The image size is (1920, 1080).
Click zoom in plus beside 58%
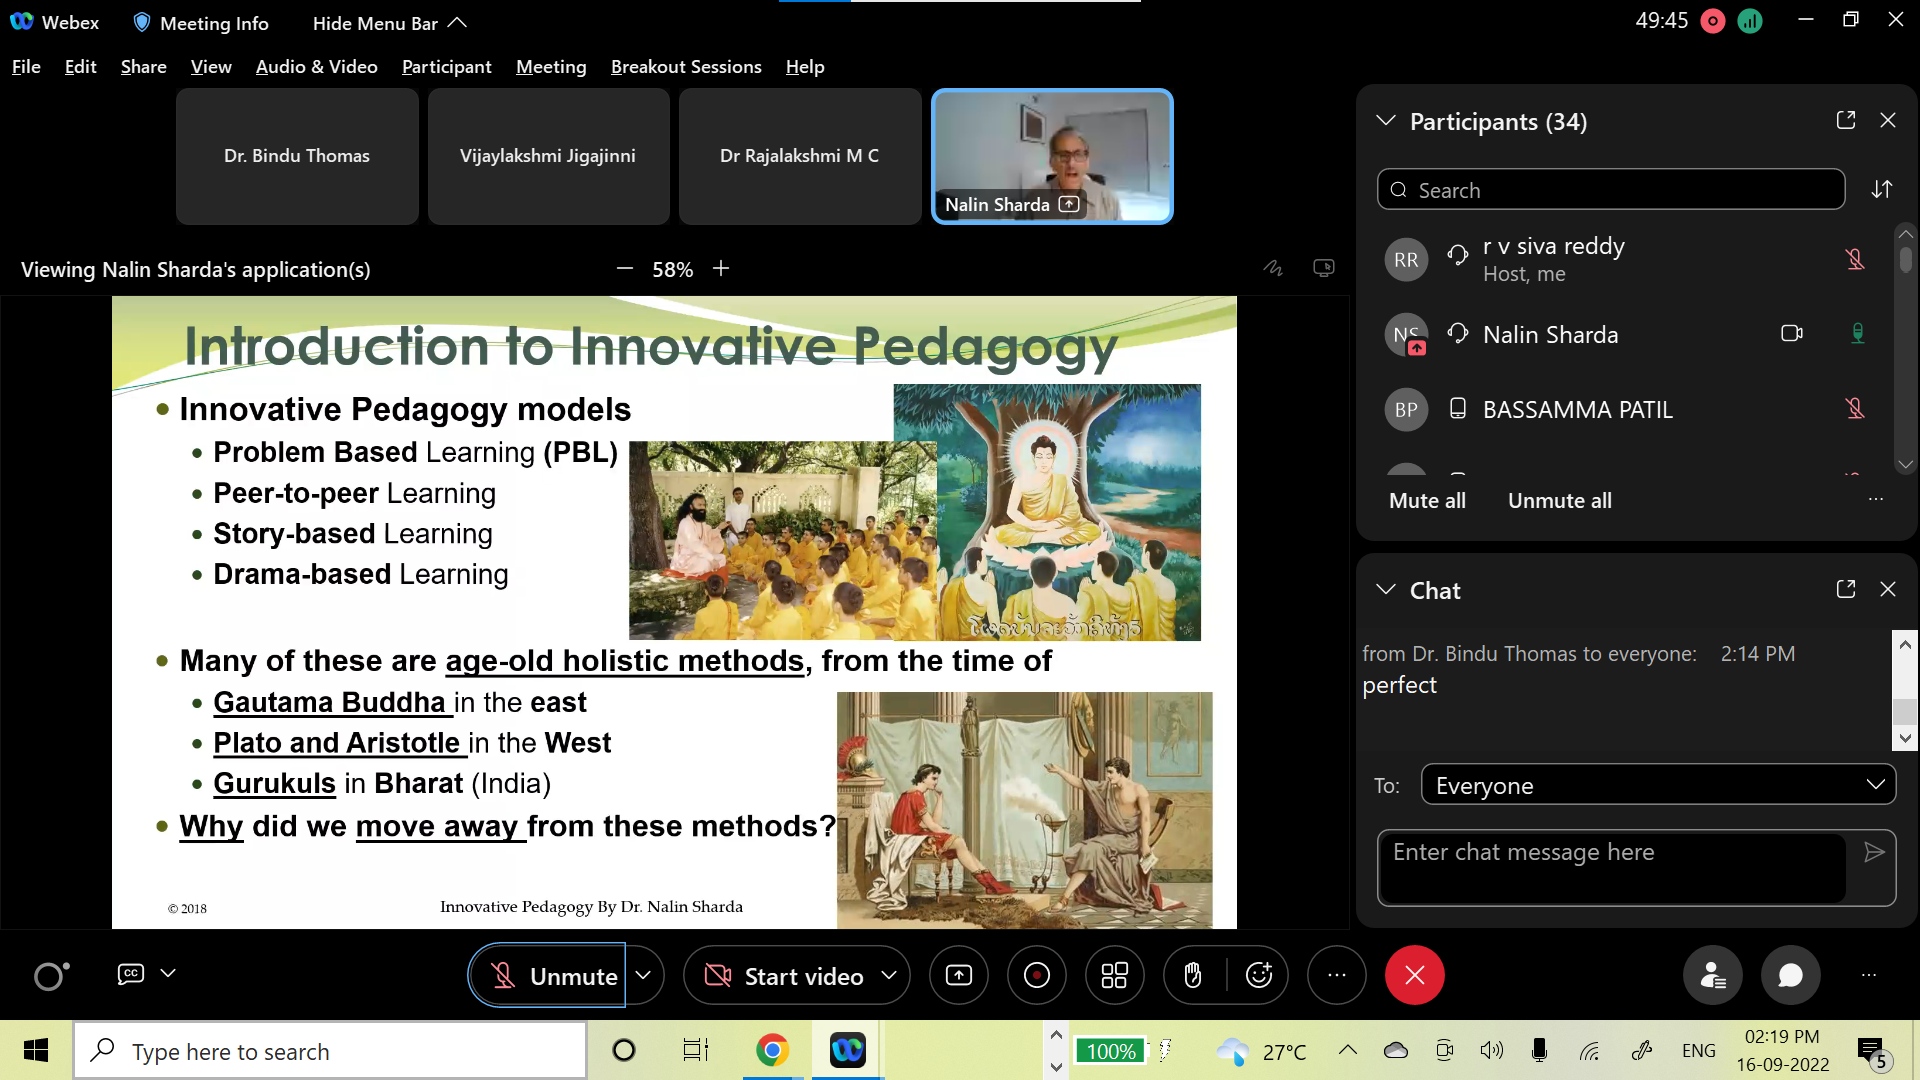[721, 269]
